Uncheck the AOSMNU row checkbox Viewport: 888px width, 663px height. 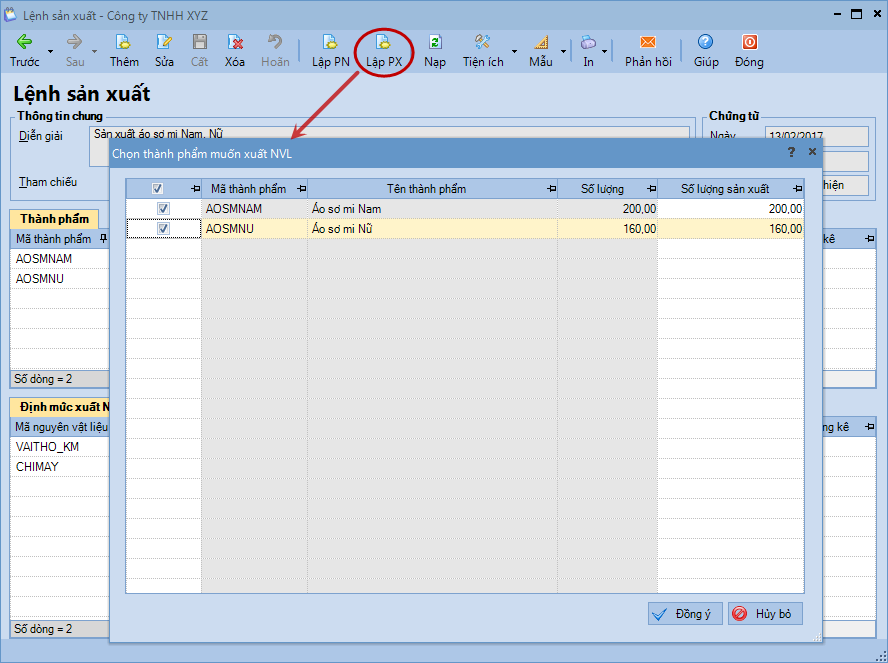tap(163, 229)
